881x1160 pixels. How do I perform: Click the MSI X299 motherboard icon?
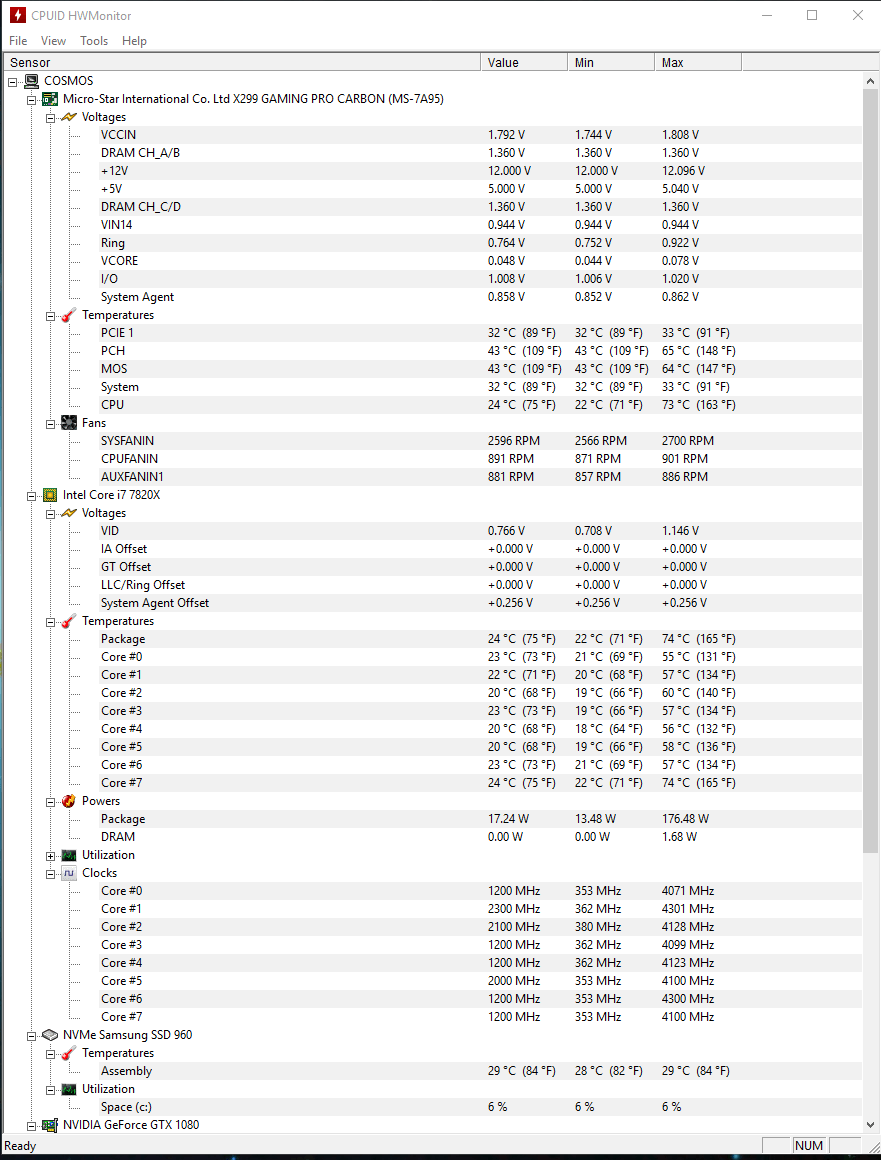(50, 99)
